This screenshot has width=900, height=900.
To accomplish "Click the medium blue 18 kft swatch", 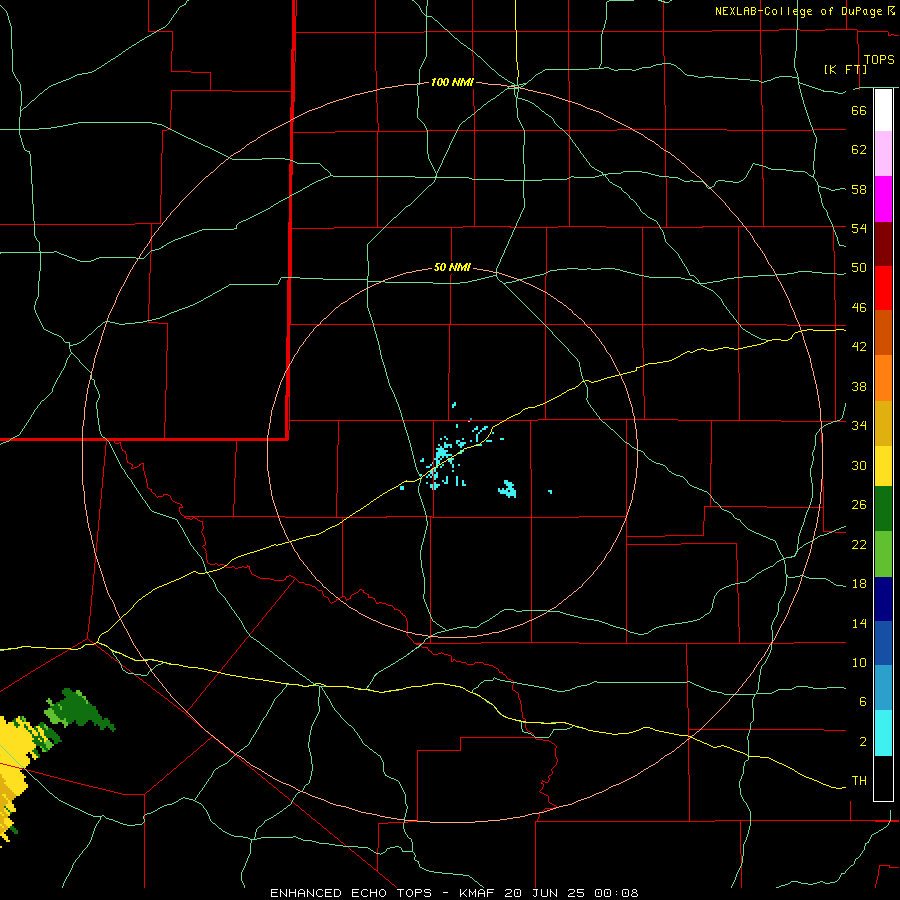I will [883, 643].
